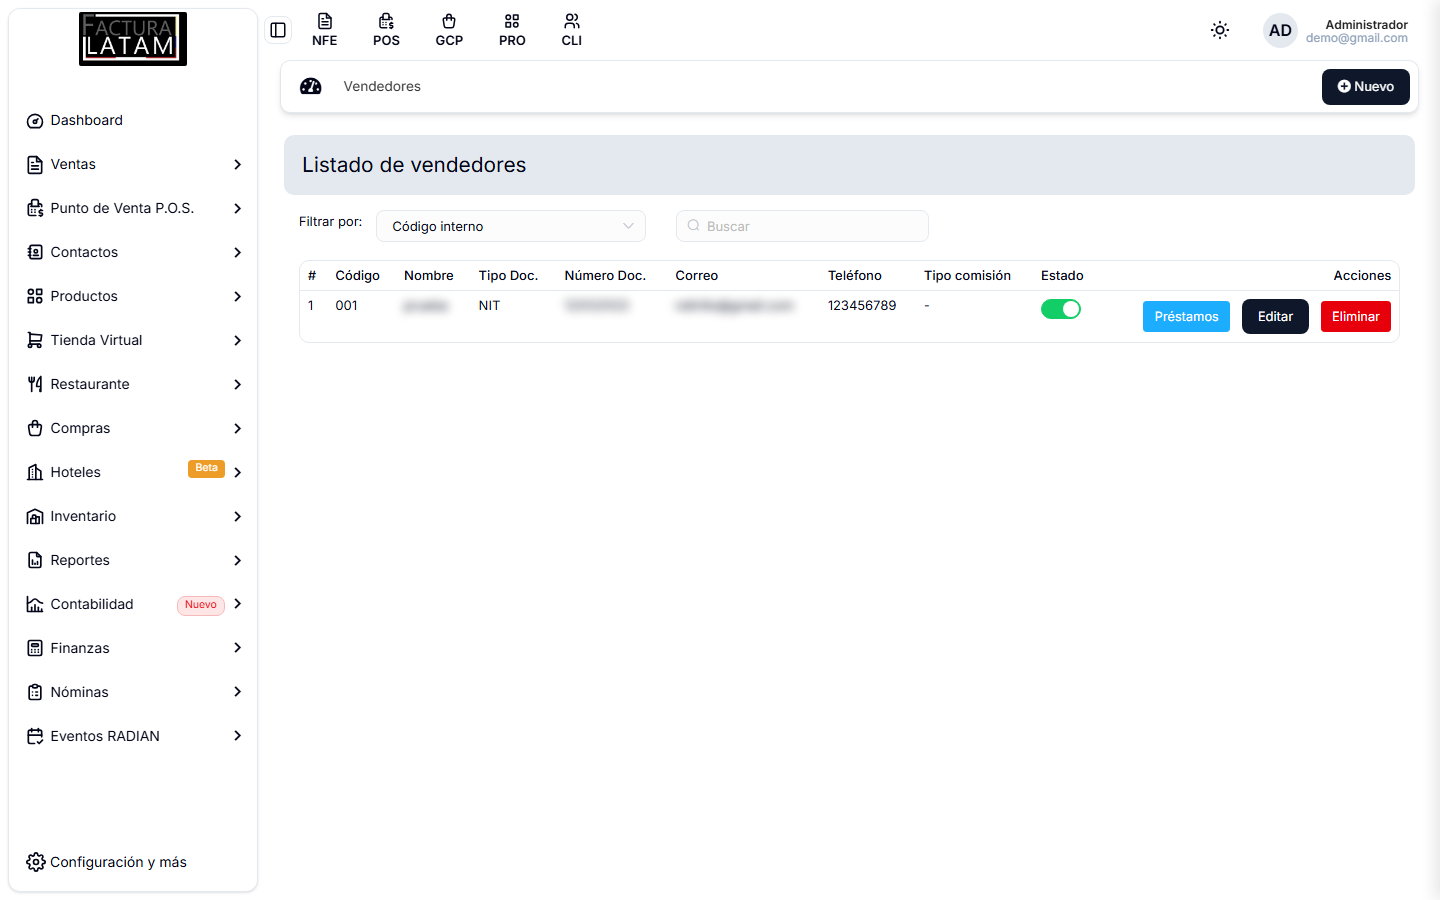The width and height of the screenshot is (1440, 900).
Task: Click the Factura Latam logo
Action: coord(133,39)
